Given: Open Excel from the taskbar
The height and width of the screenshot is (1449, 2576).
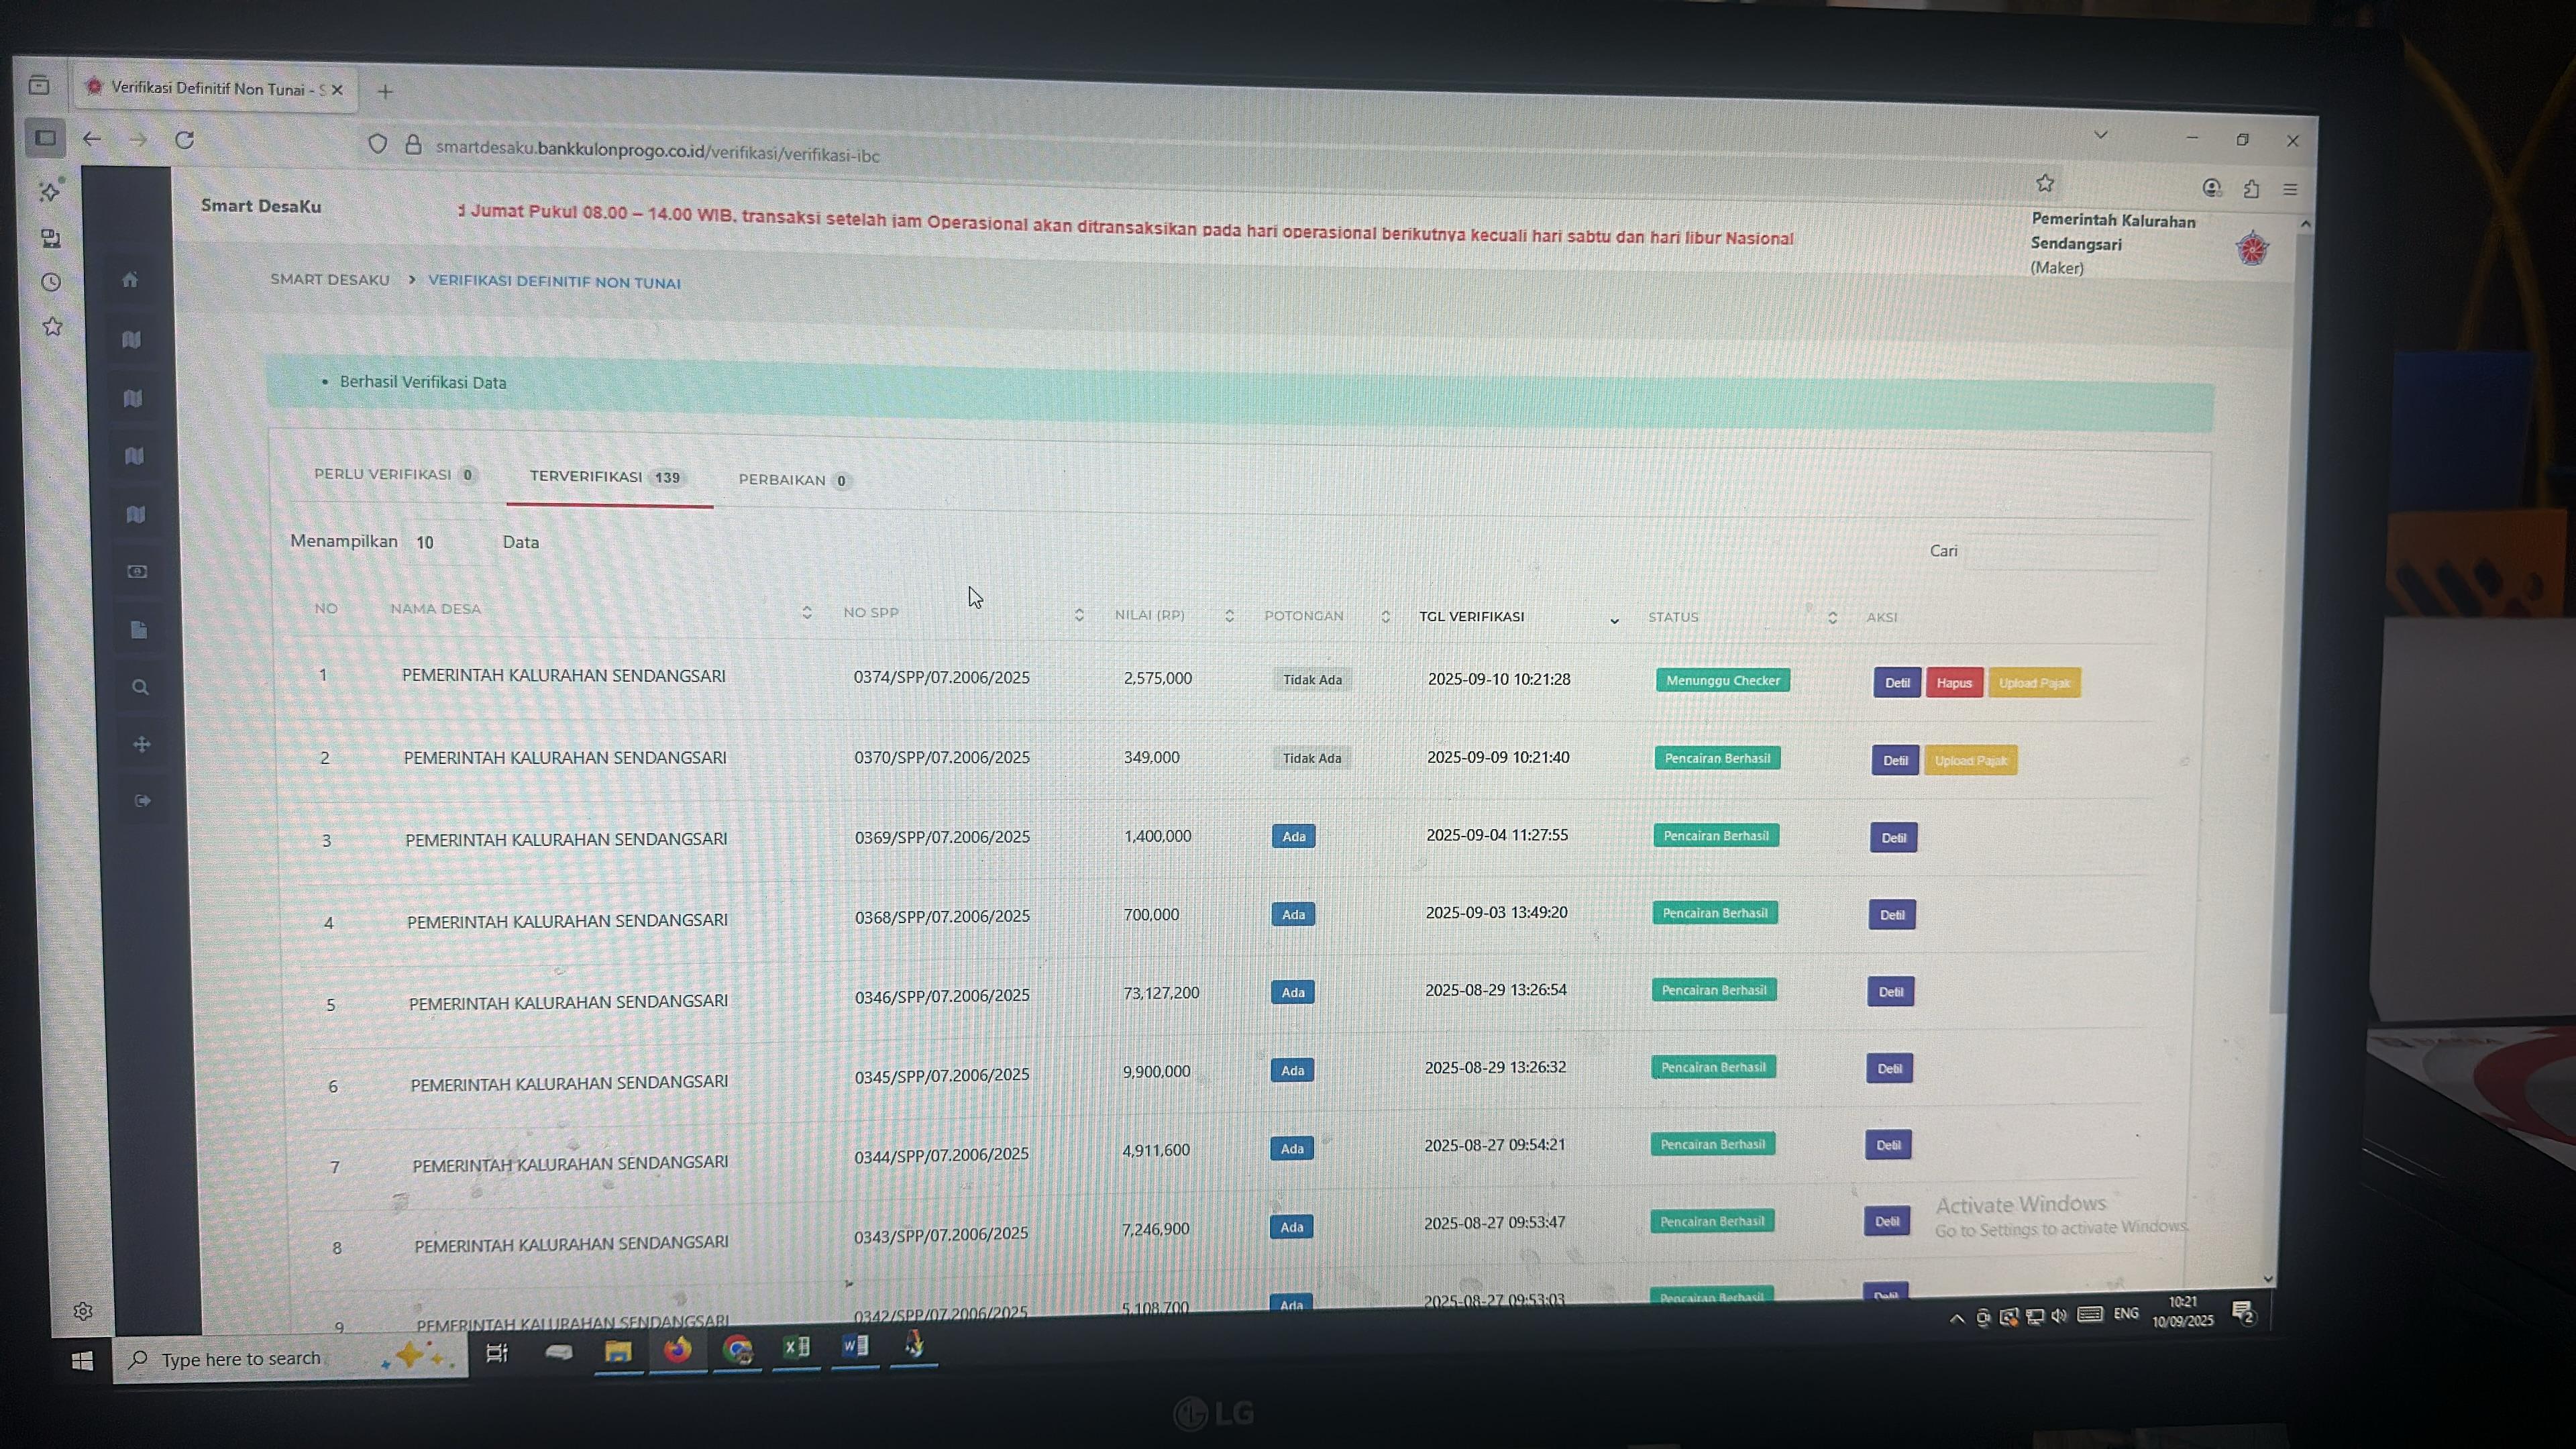Looking at the screenshot, I should coord(796,1347).
